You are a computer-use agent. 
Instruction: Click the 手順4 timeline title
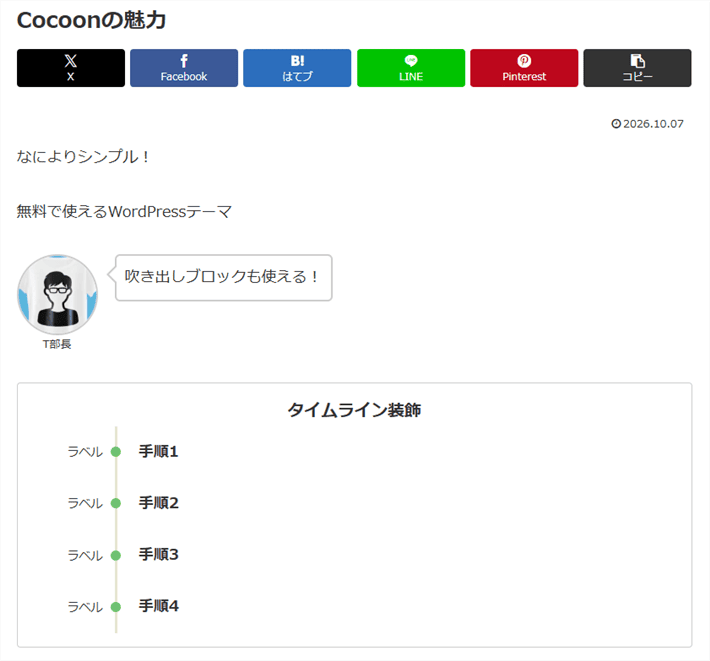(158, 606)
